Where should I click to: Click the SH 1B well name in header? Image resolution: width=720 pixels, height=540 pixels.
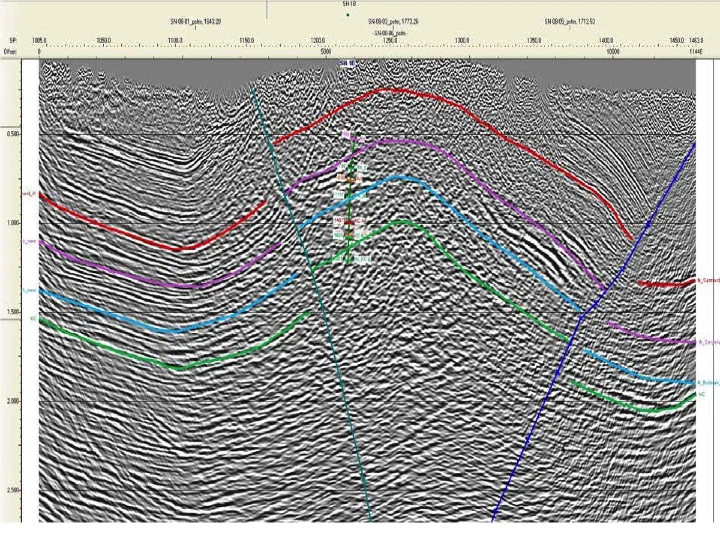(x=348, y=4)
